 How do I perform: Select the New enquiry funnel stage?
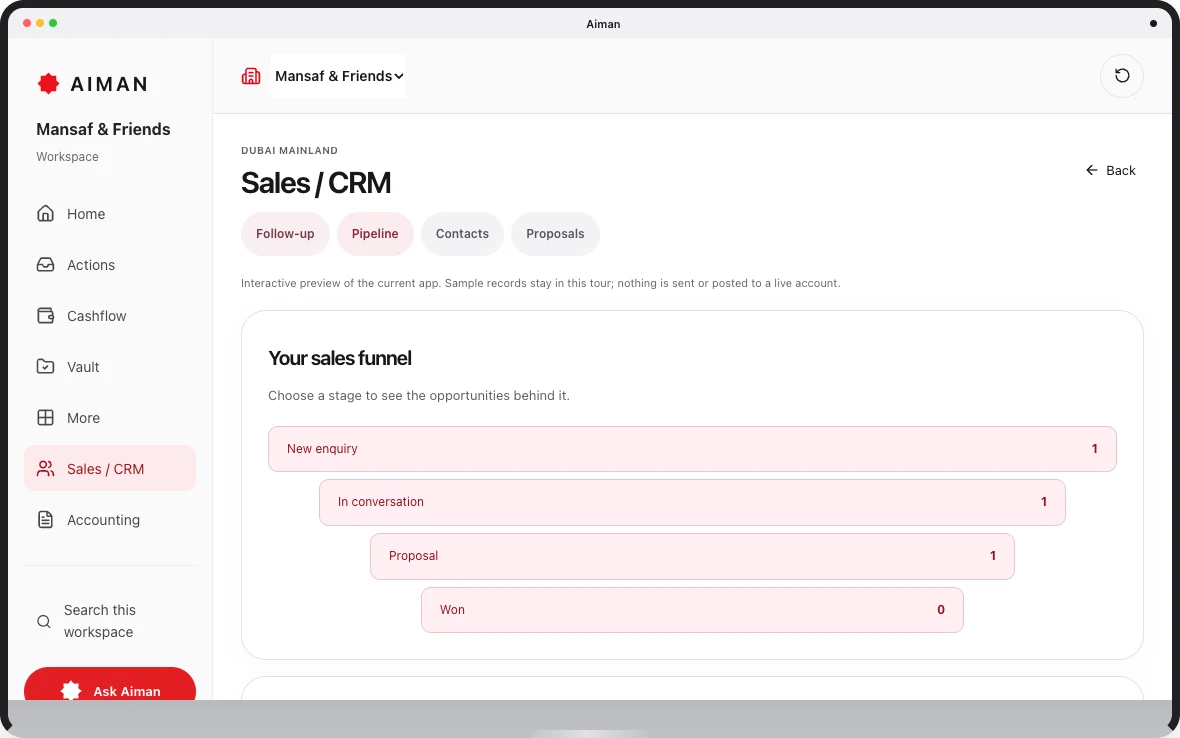coord(692,449)
